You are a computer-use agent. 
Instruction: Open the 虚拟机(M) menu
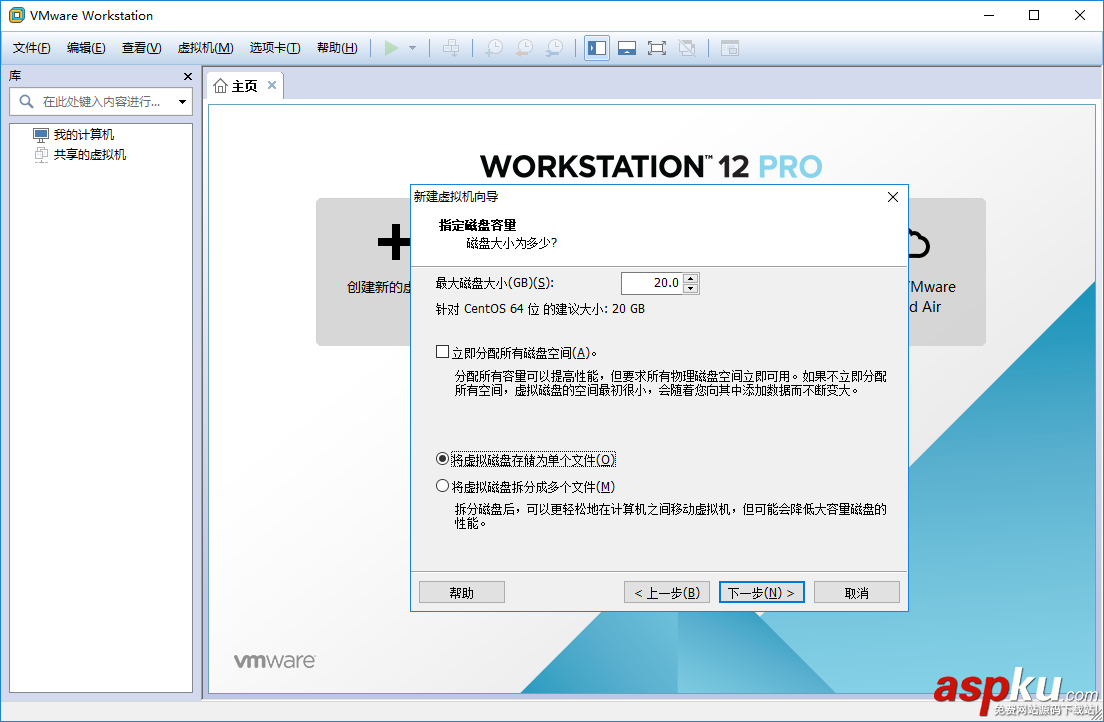[x=206, y=48]
